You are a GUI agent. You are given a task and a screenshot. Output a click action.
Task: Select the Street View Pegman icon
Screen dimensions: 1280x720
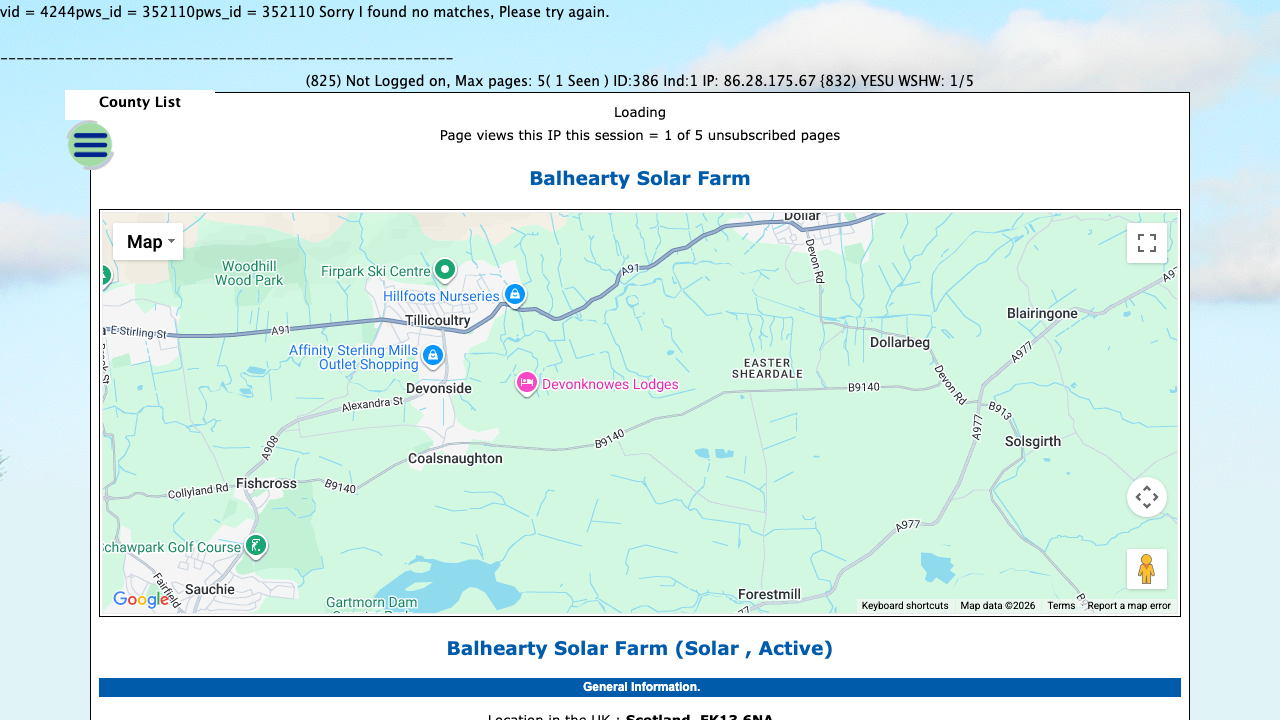coord(1146,568)
